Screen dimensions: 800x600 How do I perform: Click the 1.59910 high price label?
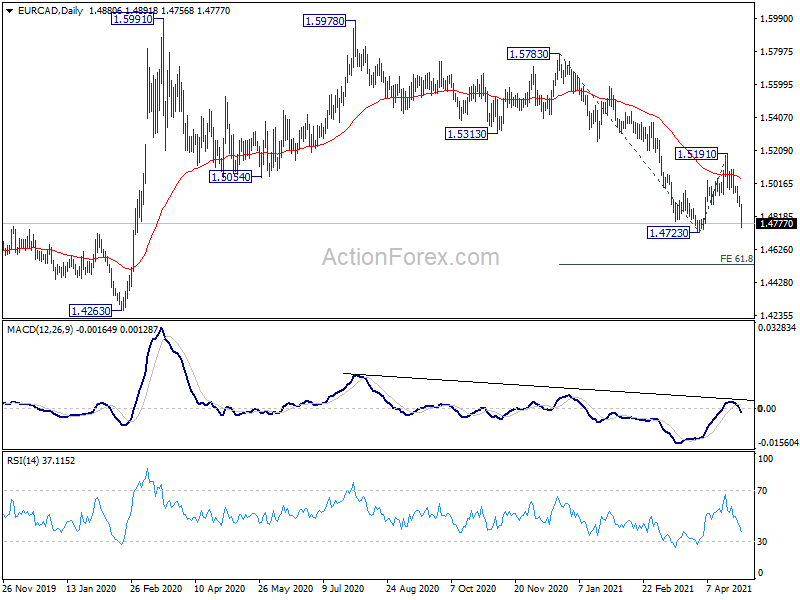[133, 19]
